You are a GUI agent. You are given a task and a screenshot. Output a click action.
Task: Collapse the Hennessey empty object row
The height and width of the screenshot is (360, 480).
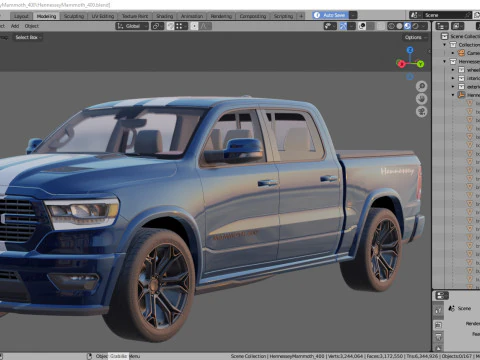(453, 95)
